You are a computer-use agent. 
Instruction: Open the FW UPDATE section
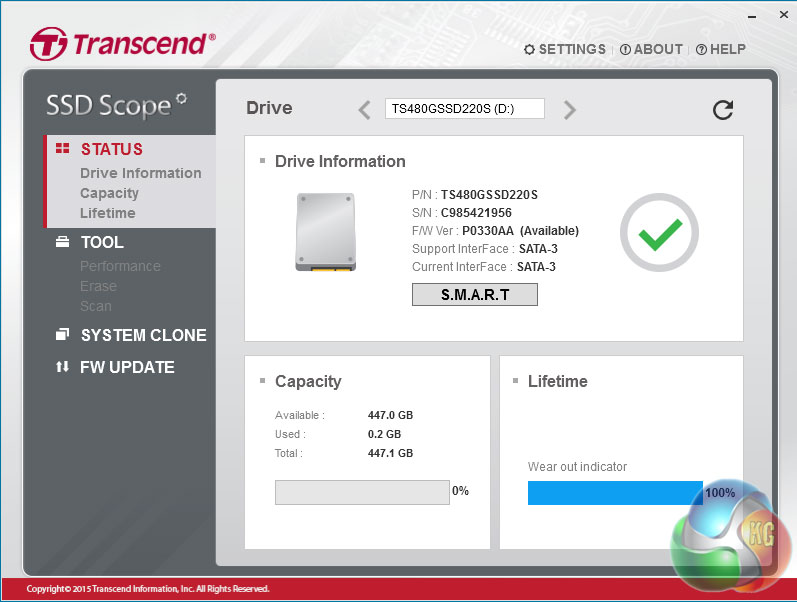(x=127, y=367)
